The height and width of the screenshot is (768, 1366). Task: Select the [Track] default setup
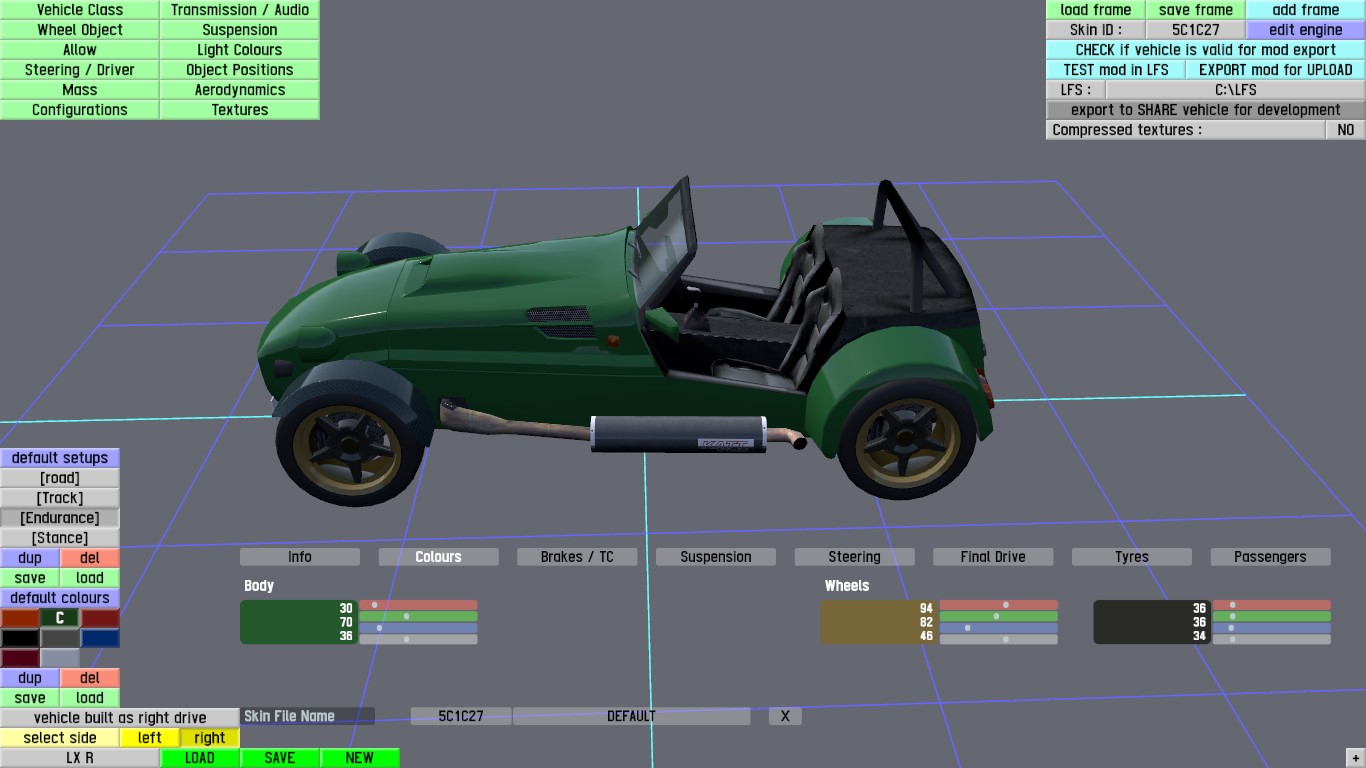[x=60, y=498]
